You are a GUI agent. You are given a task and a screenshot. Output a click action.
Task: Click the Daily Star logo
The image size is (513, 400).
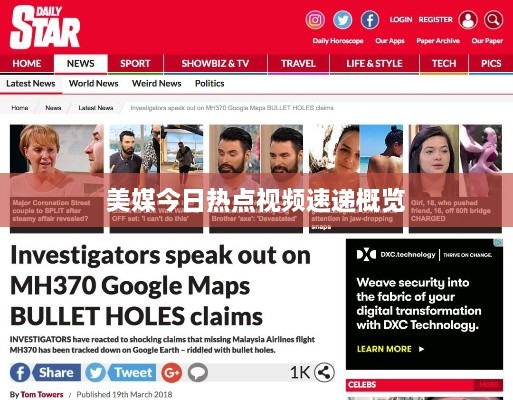coord(45,27)
